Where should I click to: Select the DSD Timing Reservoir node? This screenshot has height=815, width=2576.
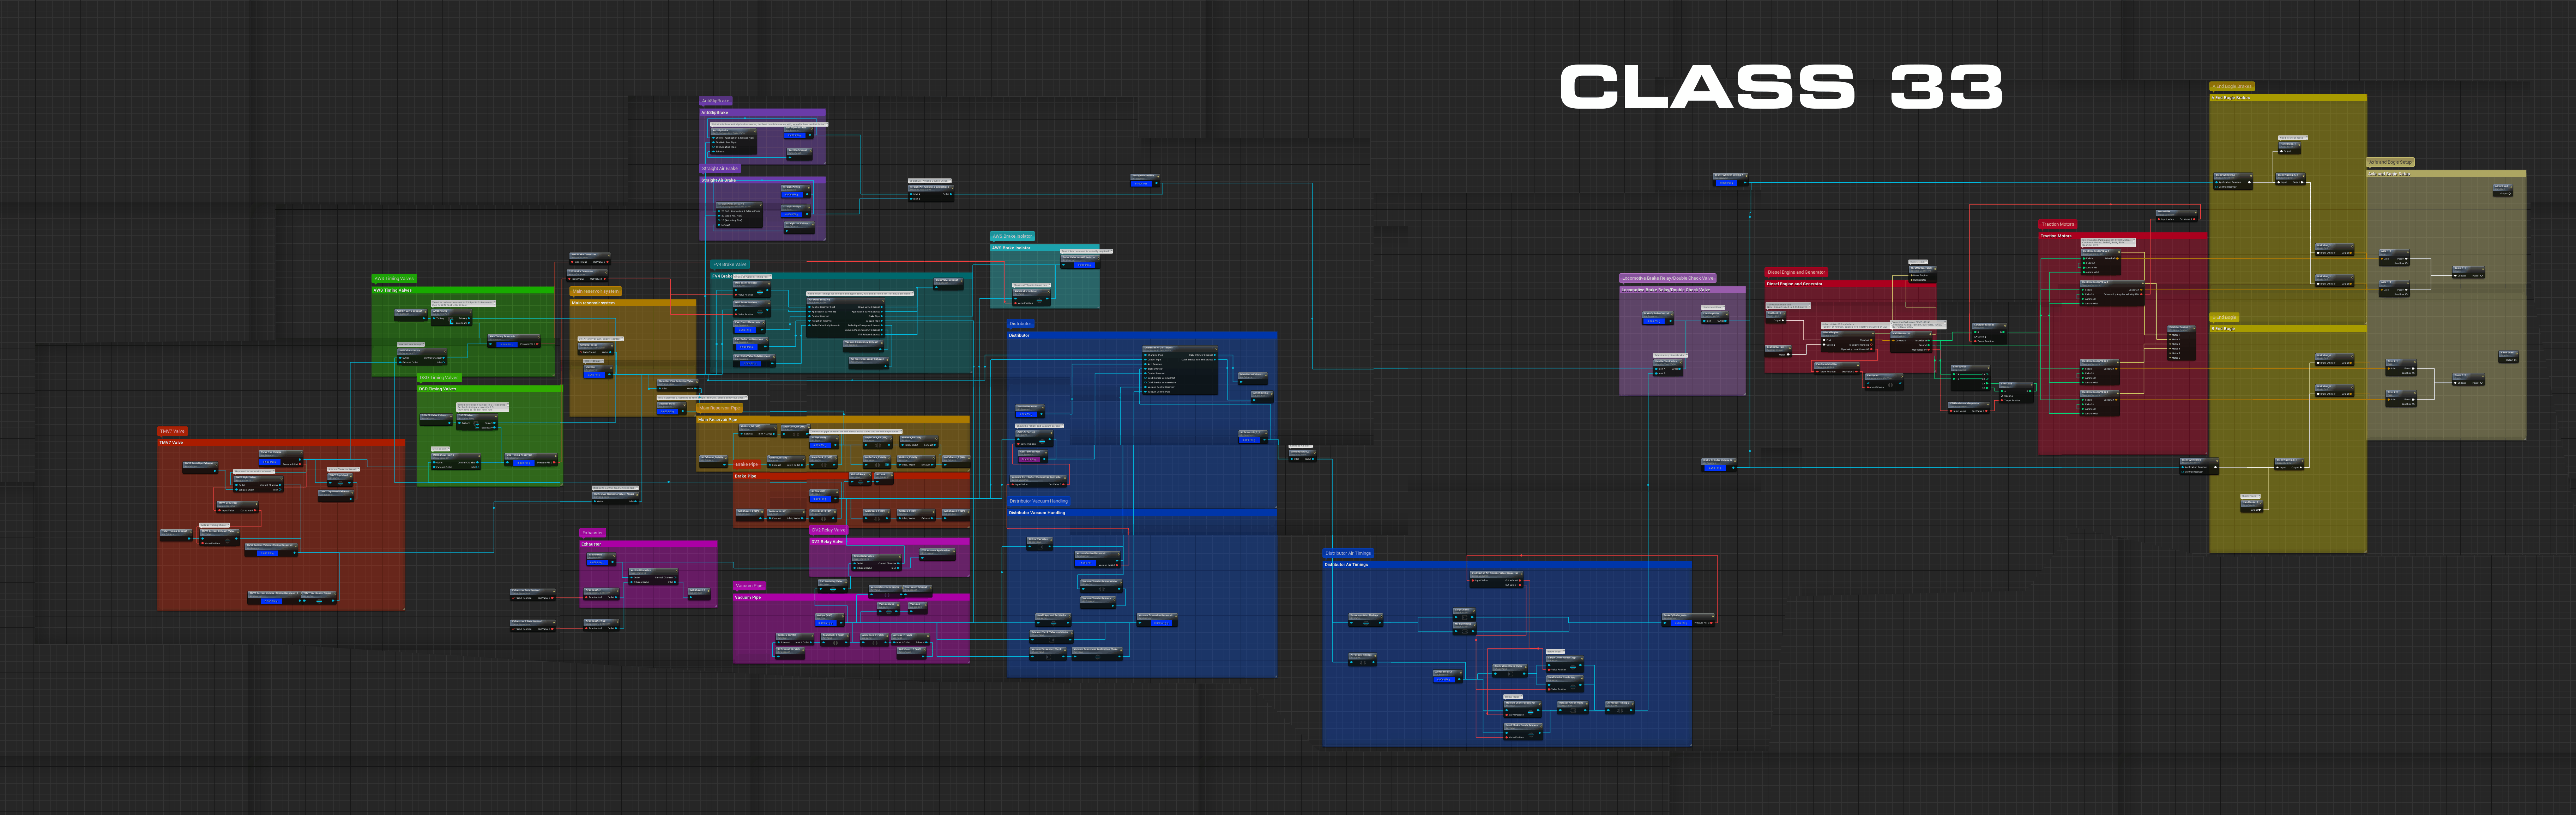click(x=531, y=459)
